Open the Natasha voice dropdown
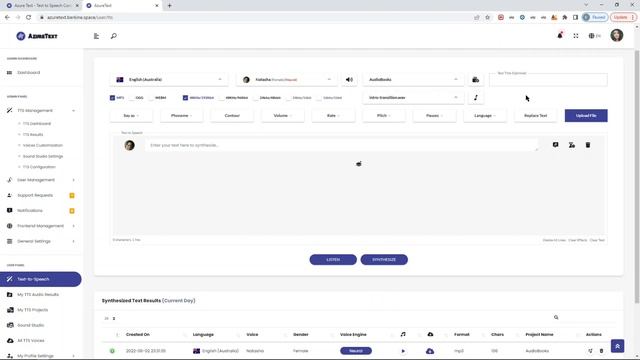Screen dimensions: 640x360 click(287, 80)
